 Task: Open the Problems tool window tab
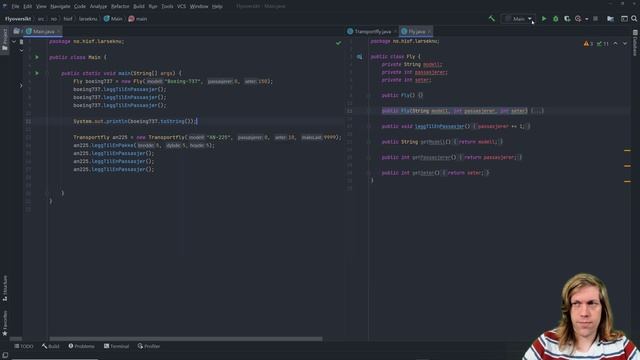click(x=82, y=346)
